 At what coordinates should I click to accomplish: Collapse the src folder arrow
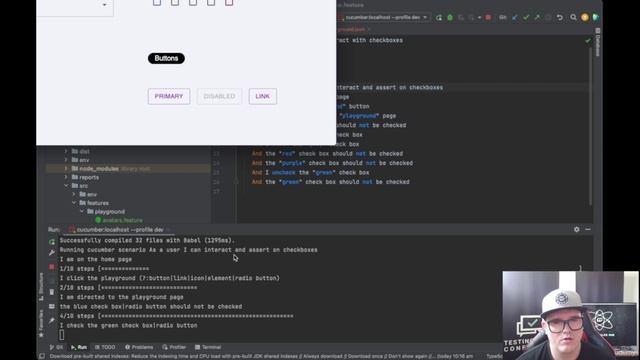point(66,186)
